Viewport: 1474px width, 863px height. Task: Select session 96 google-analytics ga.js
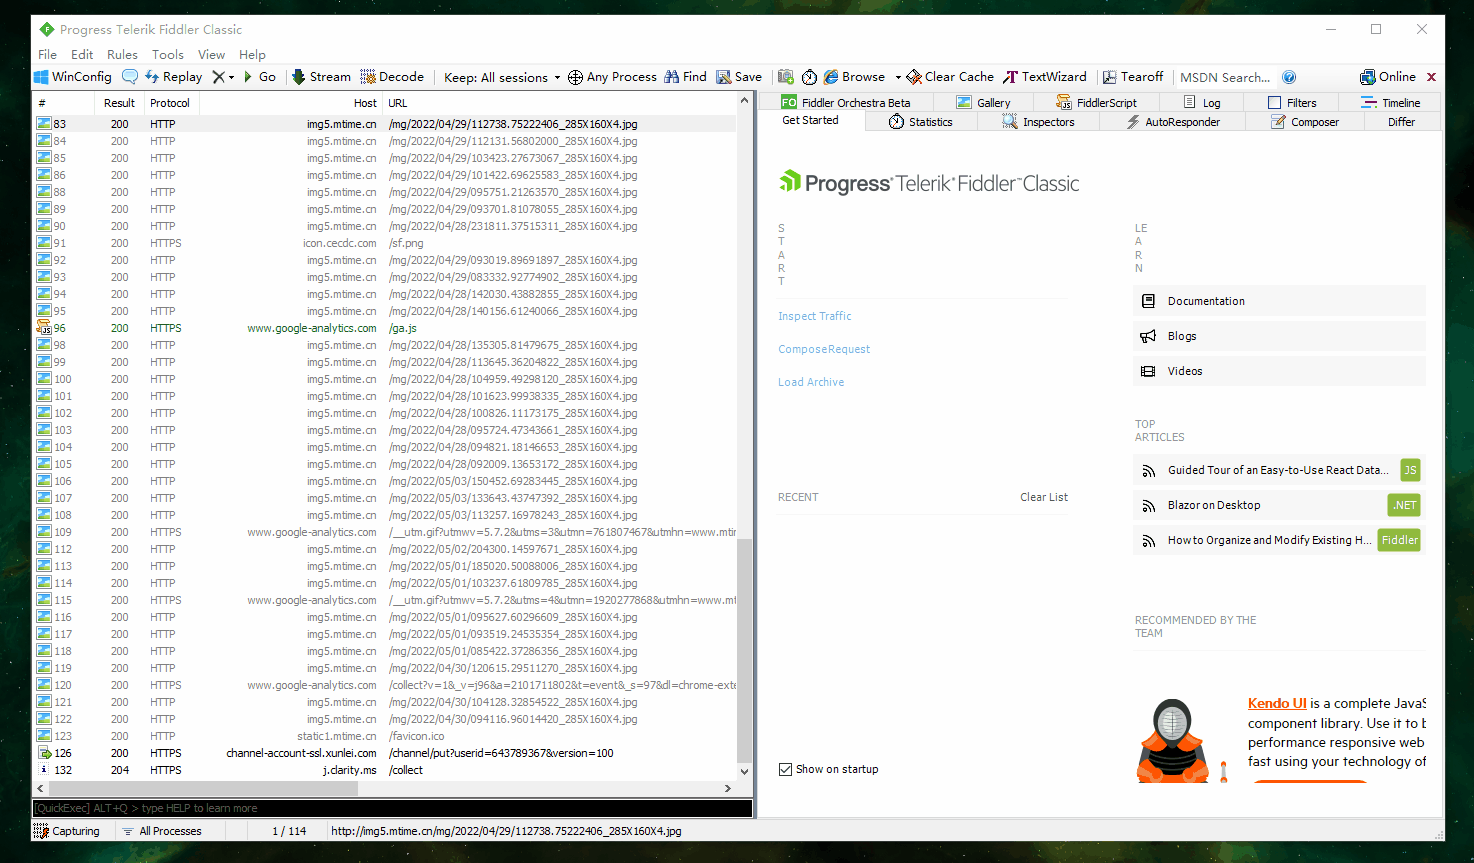pos(385,328)
